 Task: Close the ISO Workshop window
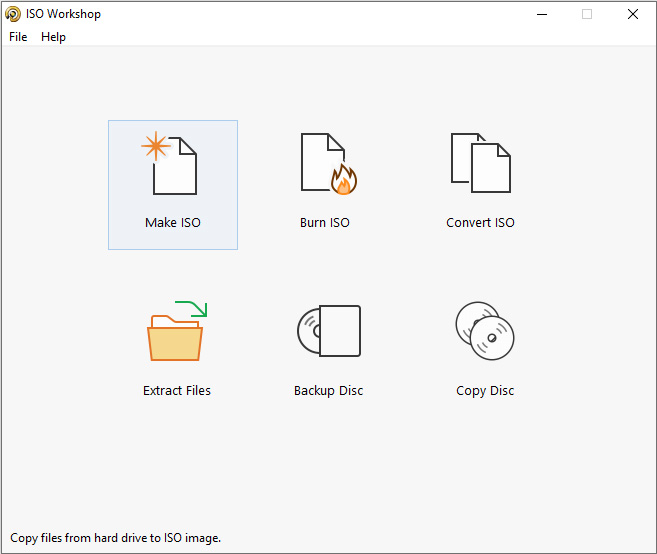(x=633, y=14)
